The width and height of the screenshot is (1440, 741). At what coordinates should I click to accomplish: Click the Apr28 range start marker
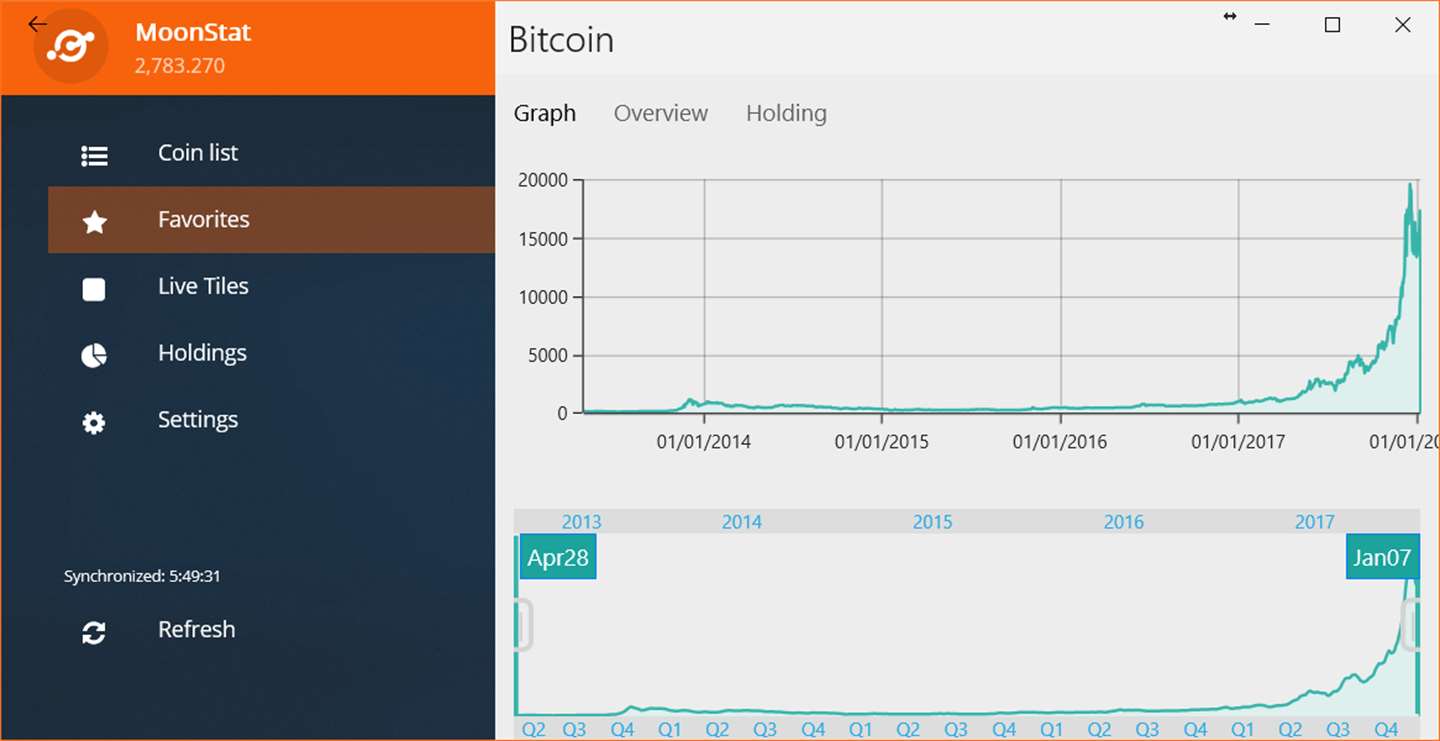pyautogui.click(x=558, y=557)
